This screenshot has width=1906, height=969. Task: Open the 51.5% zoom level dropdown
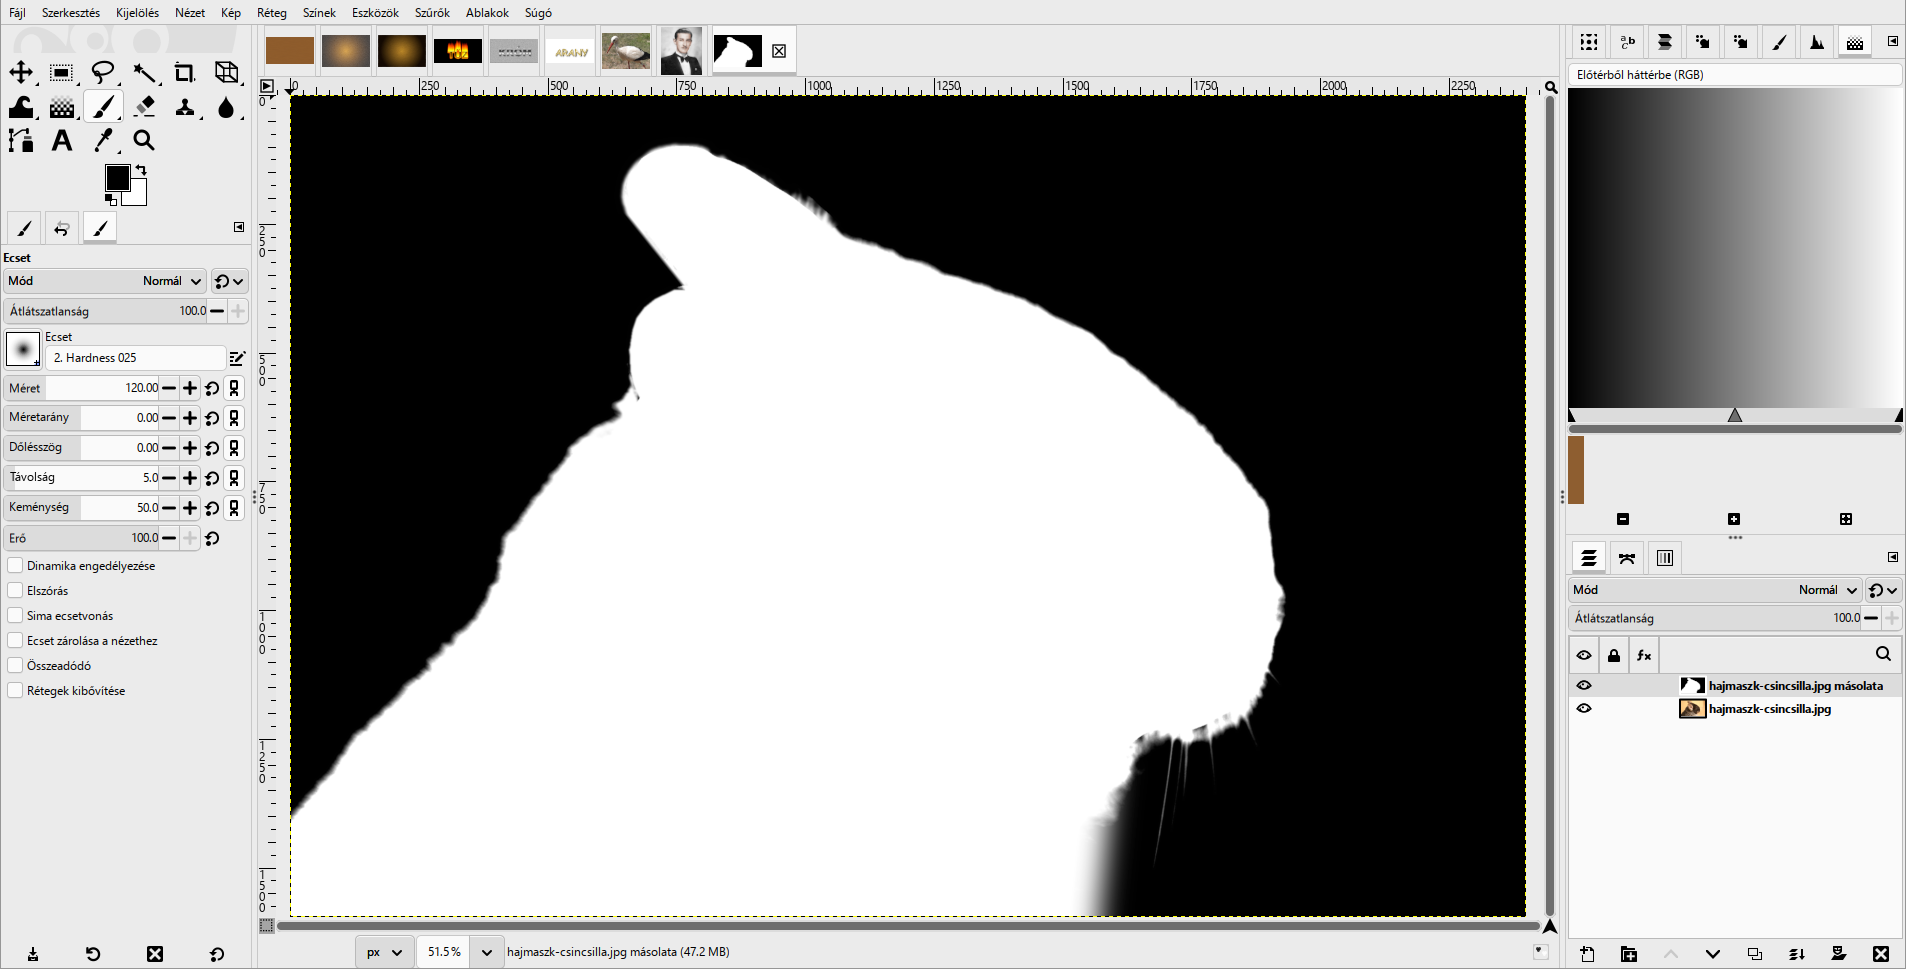486,952
